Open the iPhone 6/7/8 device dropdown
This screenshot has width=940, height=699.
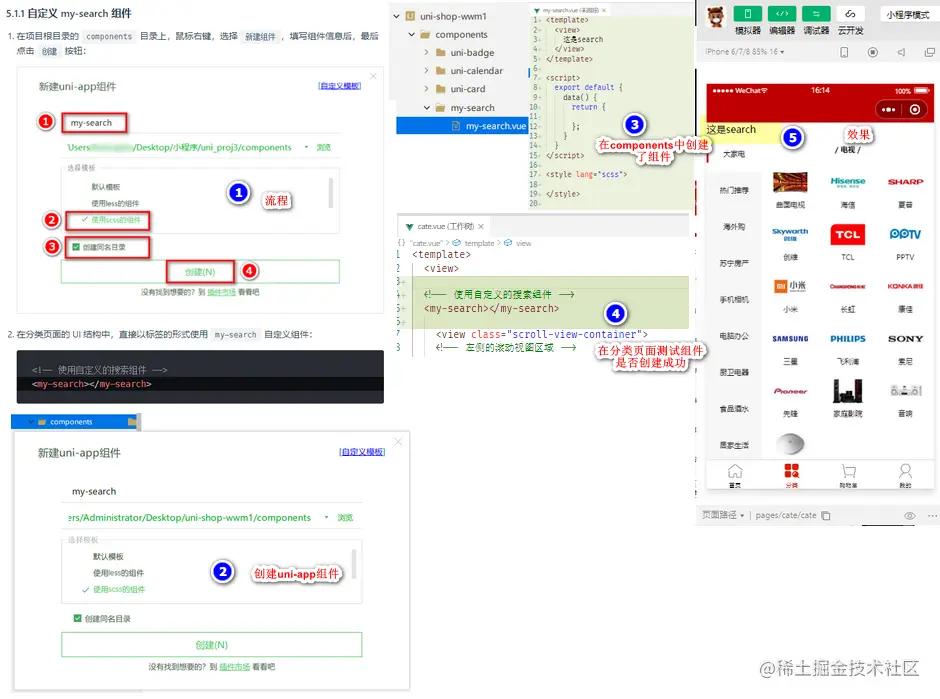point(745,52)
